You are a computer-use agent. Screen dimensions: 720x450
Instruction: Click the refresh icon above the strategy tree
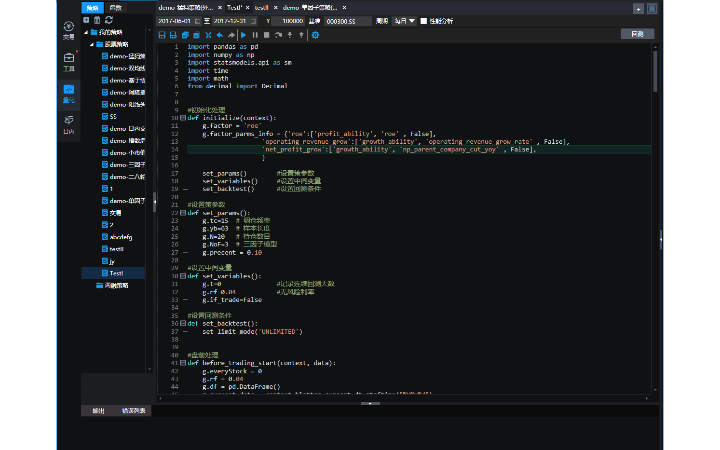[x=109, y=20]
